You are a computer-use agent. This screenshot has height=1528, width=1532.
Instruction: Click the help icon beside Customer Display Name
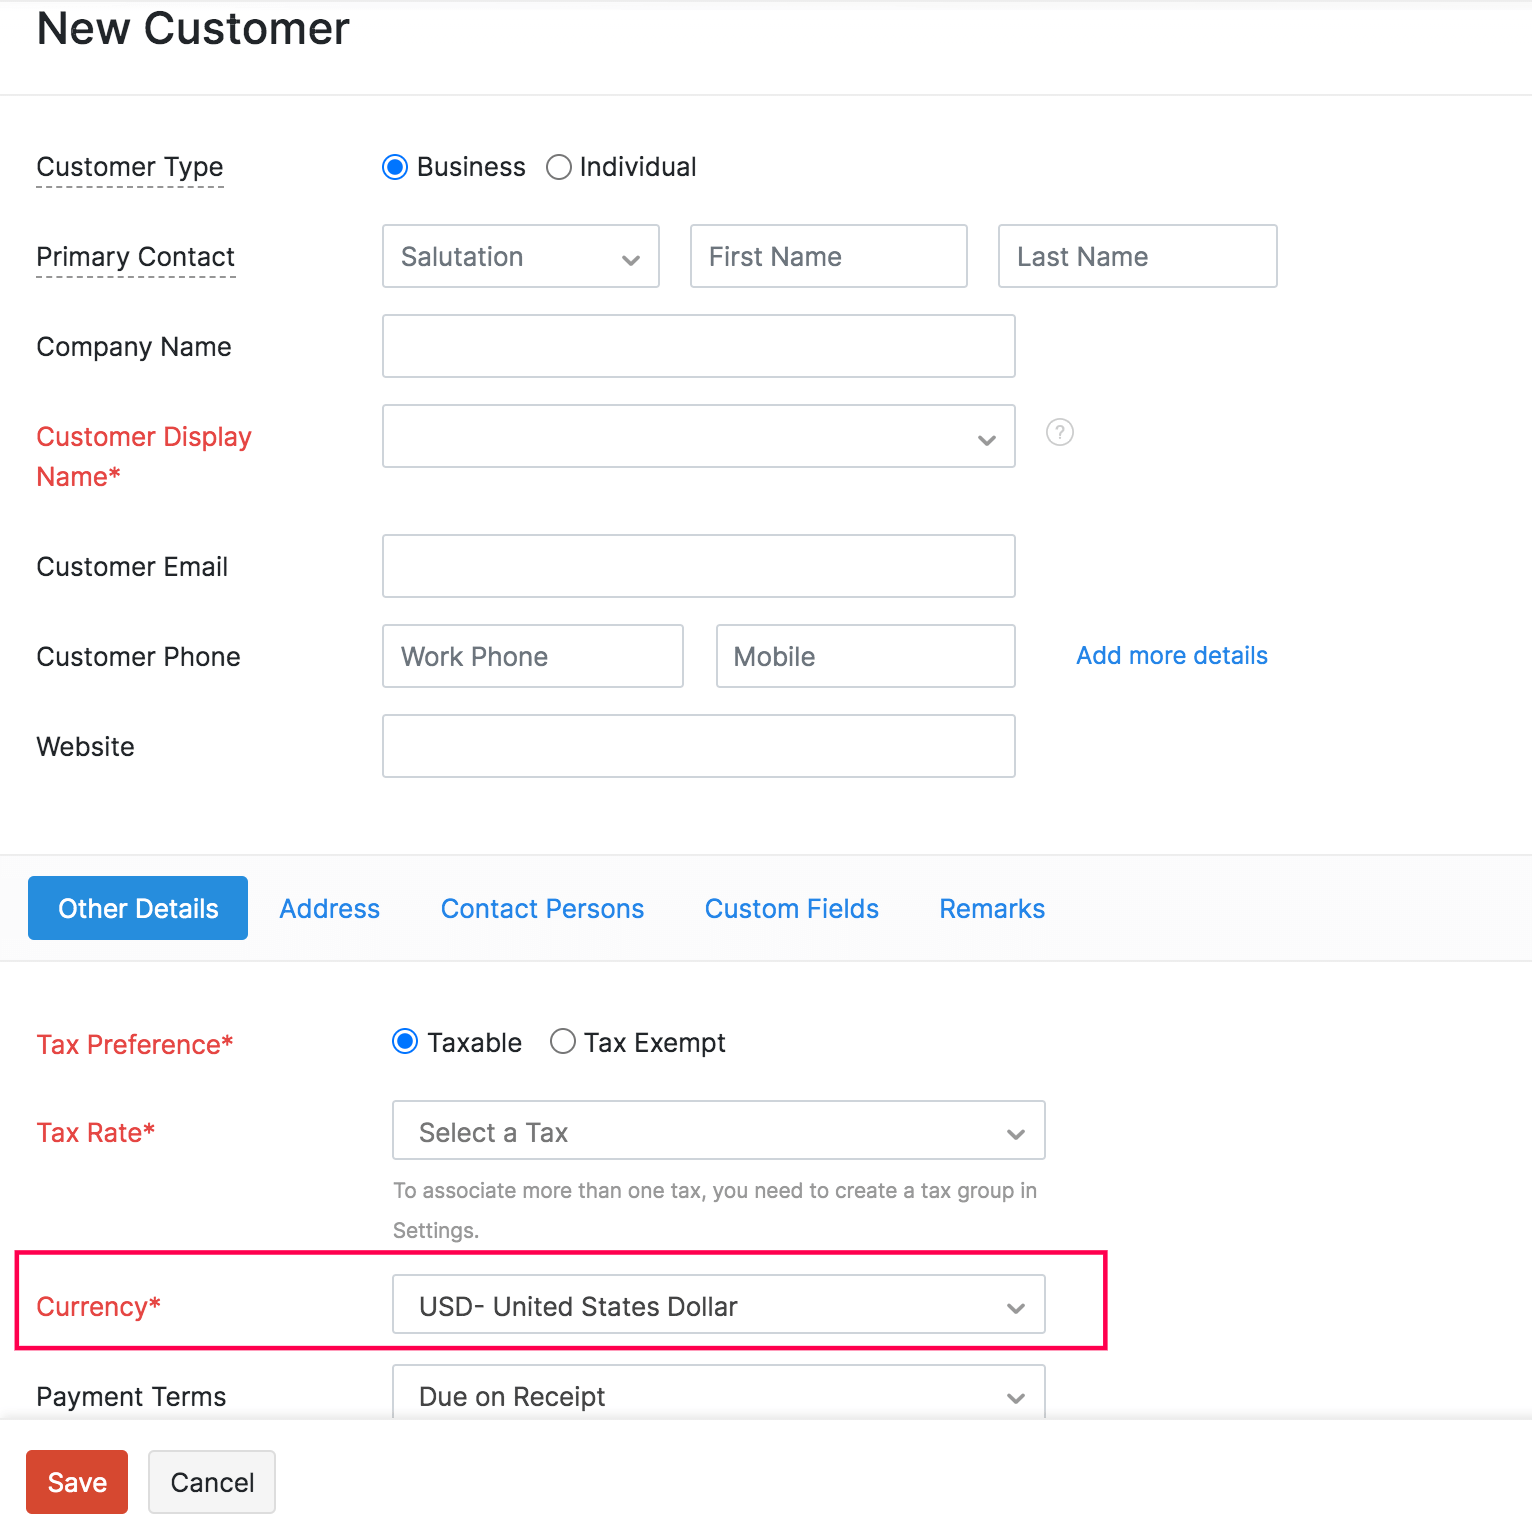point(1059,432)
